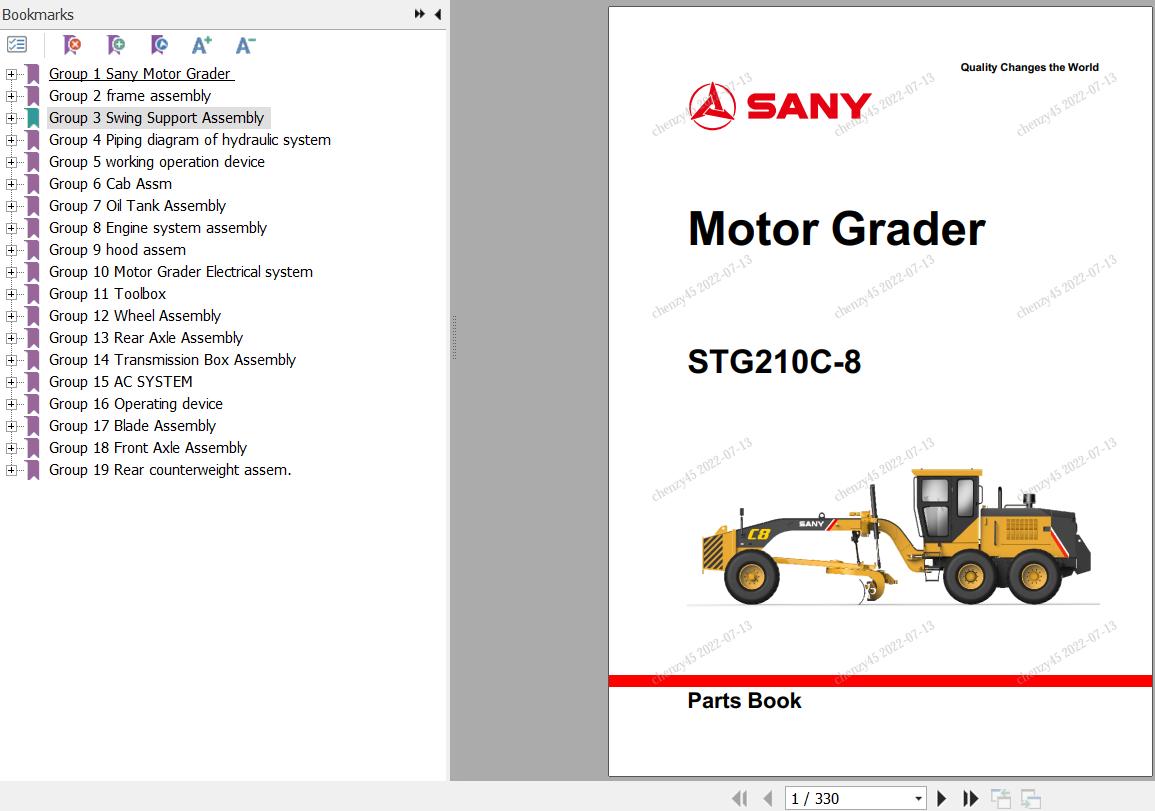Screen dimensions: 1155x811
Task: Click the add new bookmark icon
Action: pos(116,45)
